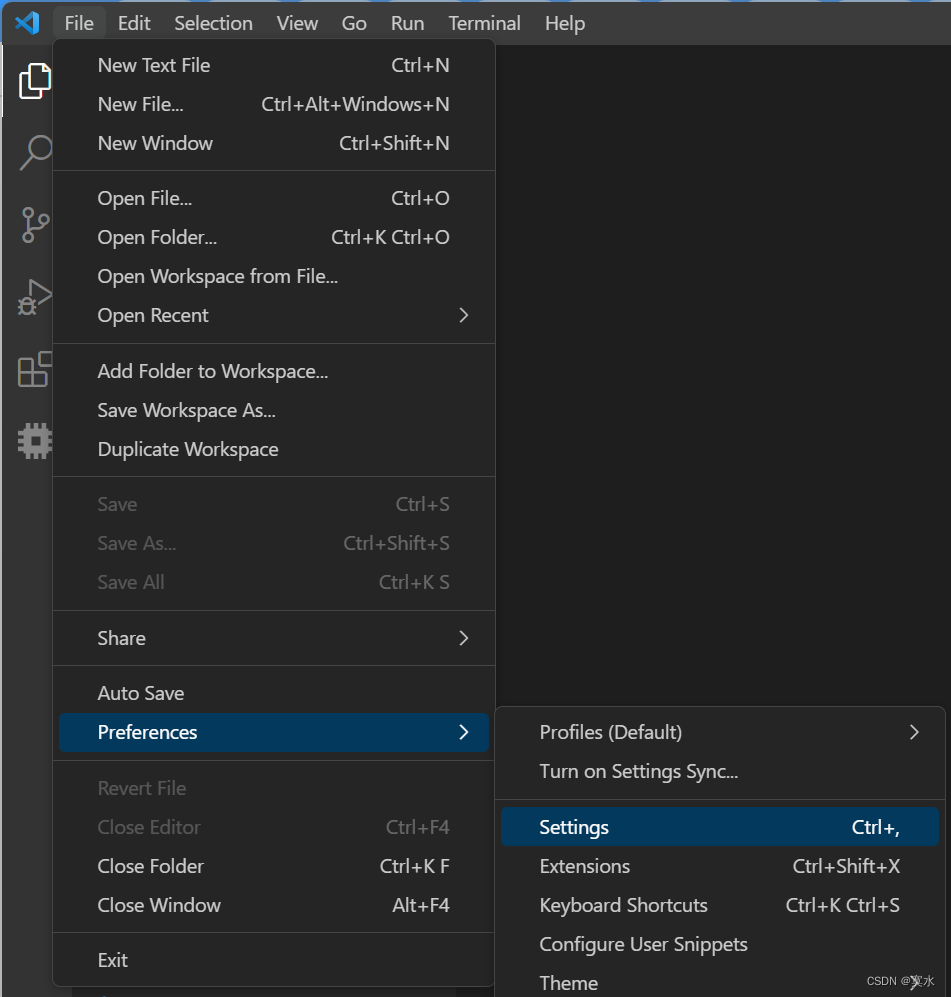This screenshot has height=997, width=951.
Task: Open the Terminal menu
Action: tap(484, 23)
